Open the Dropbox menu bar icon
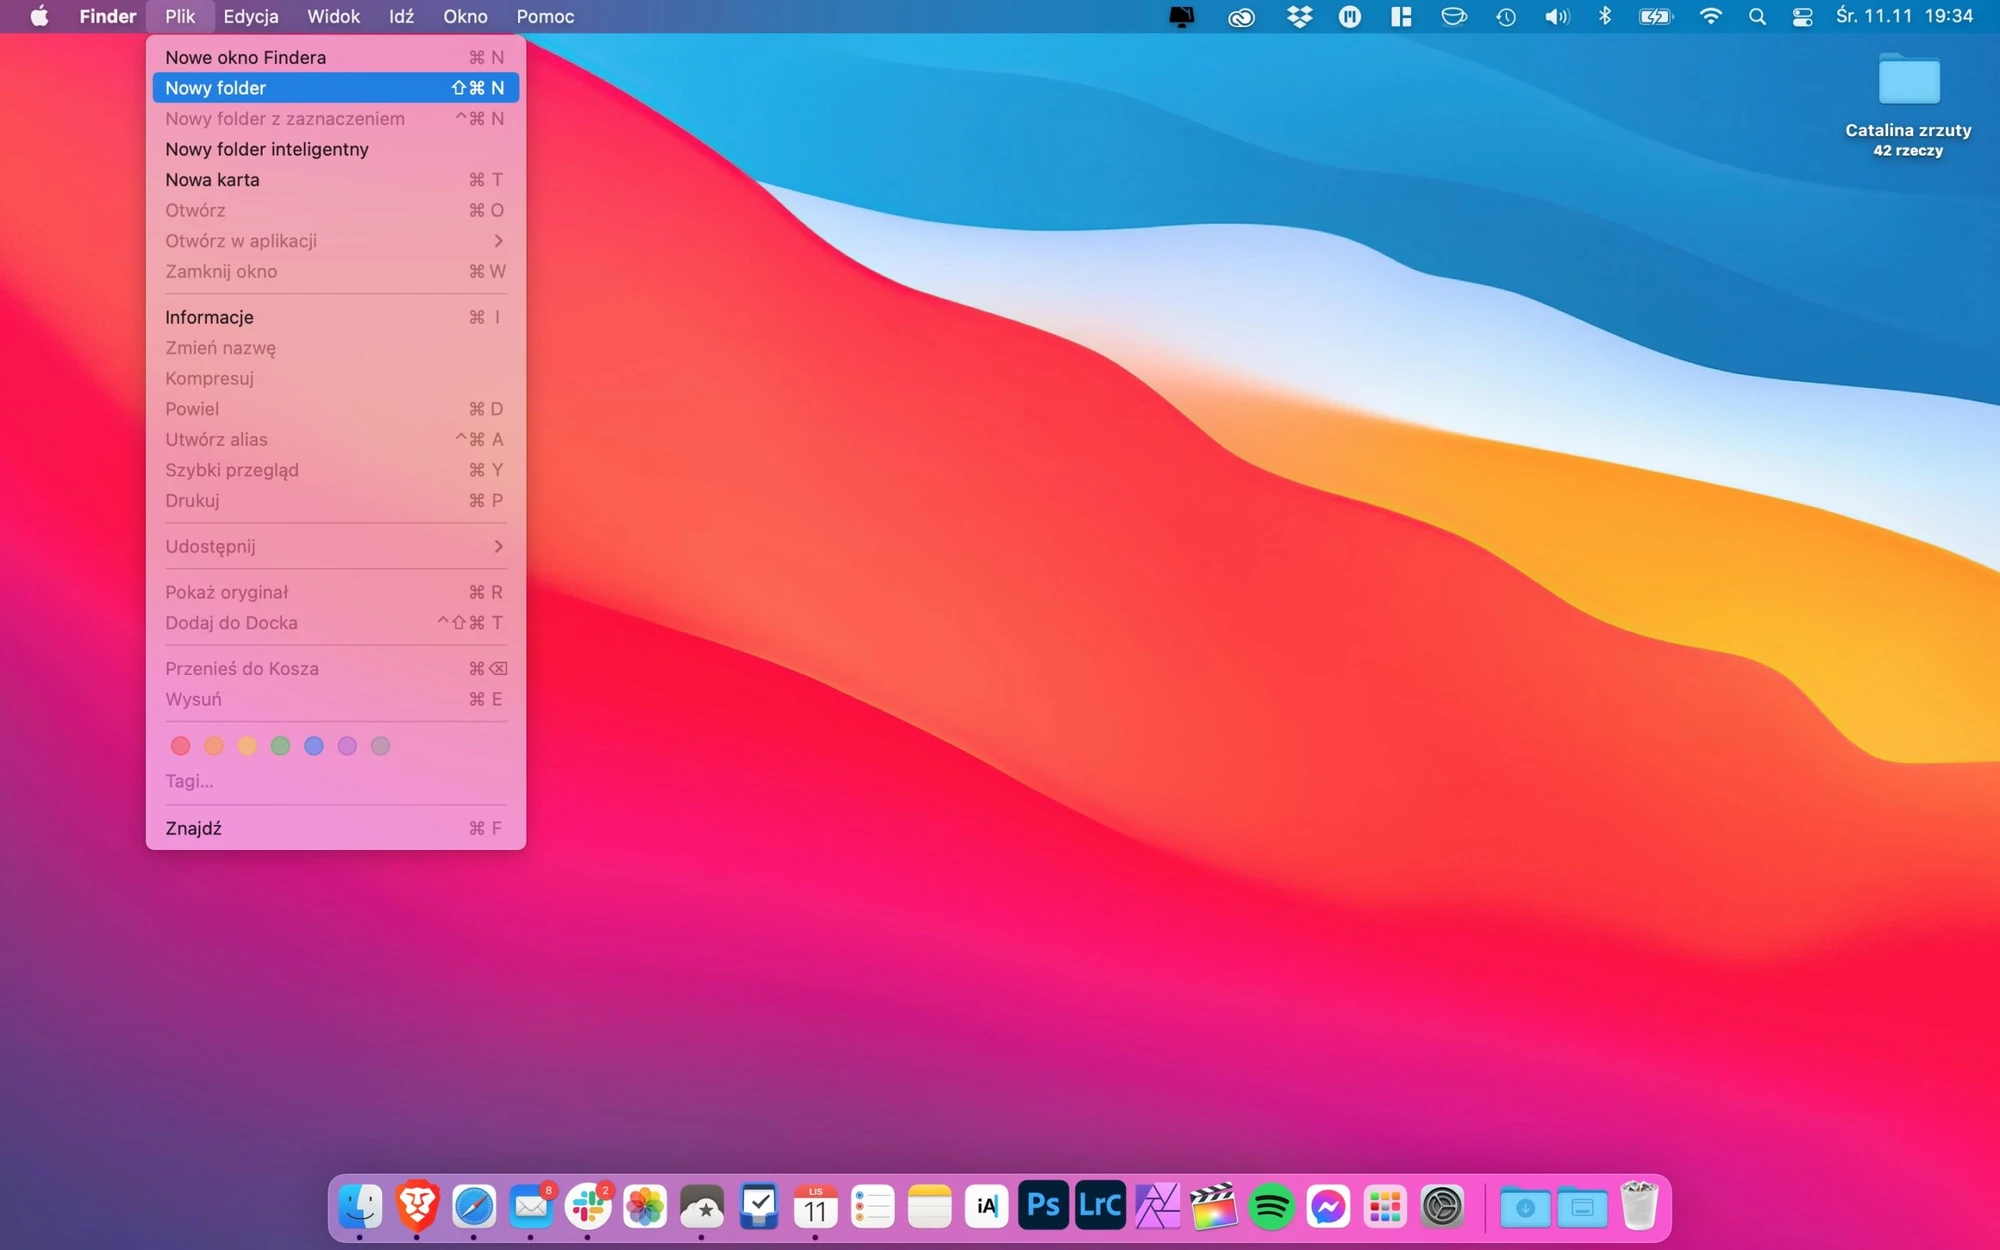The image size is (2000, 1250). 1299,16
